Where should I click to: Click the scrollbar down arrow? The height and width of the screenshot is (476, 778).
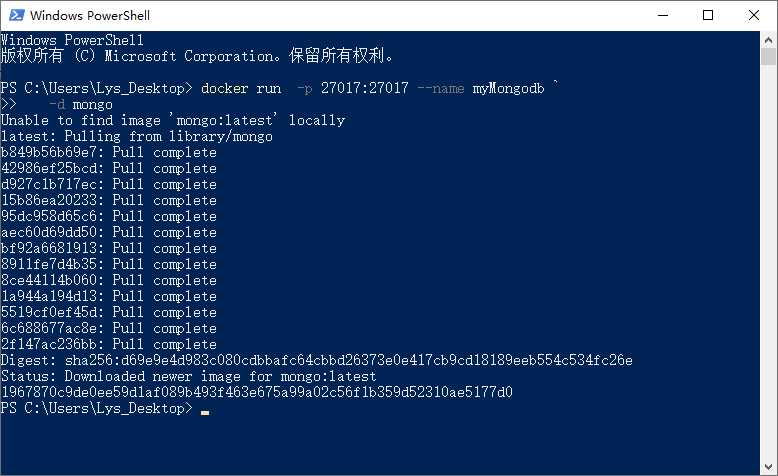(769, 467)
